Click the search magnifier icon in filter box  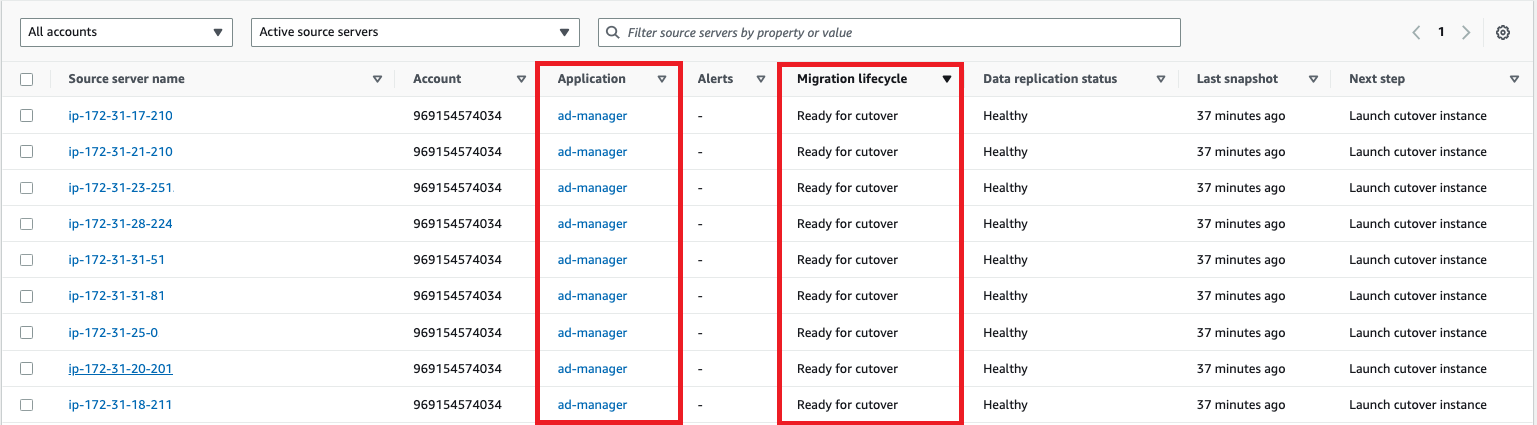(613, 32)
